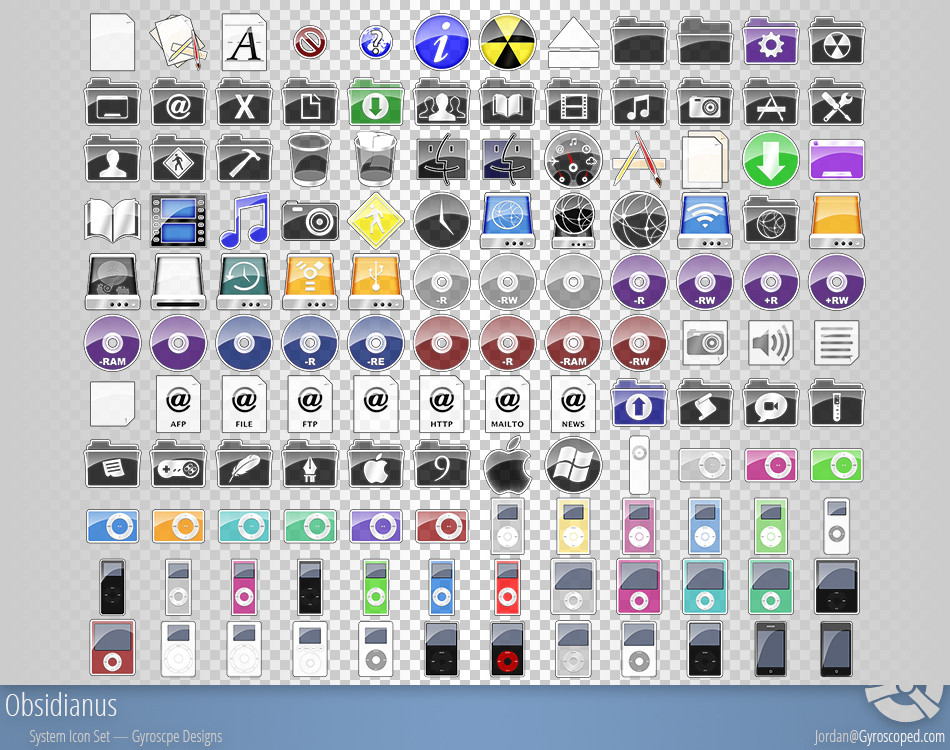Open the folder with a film strip
950x750 pixels.
point(573,102)
